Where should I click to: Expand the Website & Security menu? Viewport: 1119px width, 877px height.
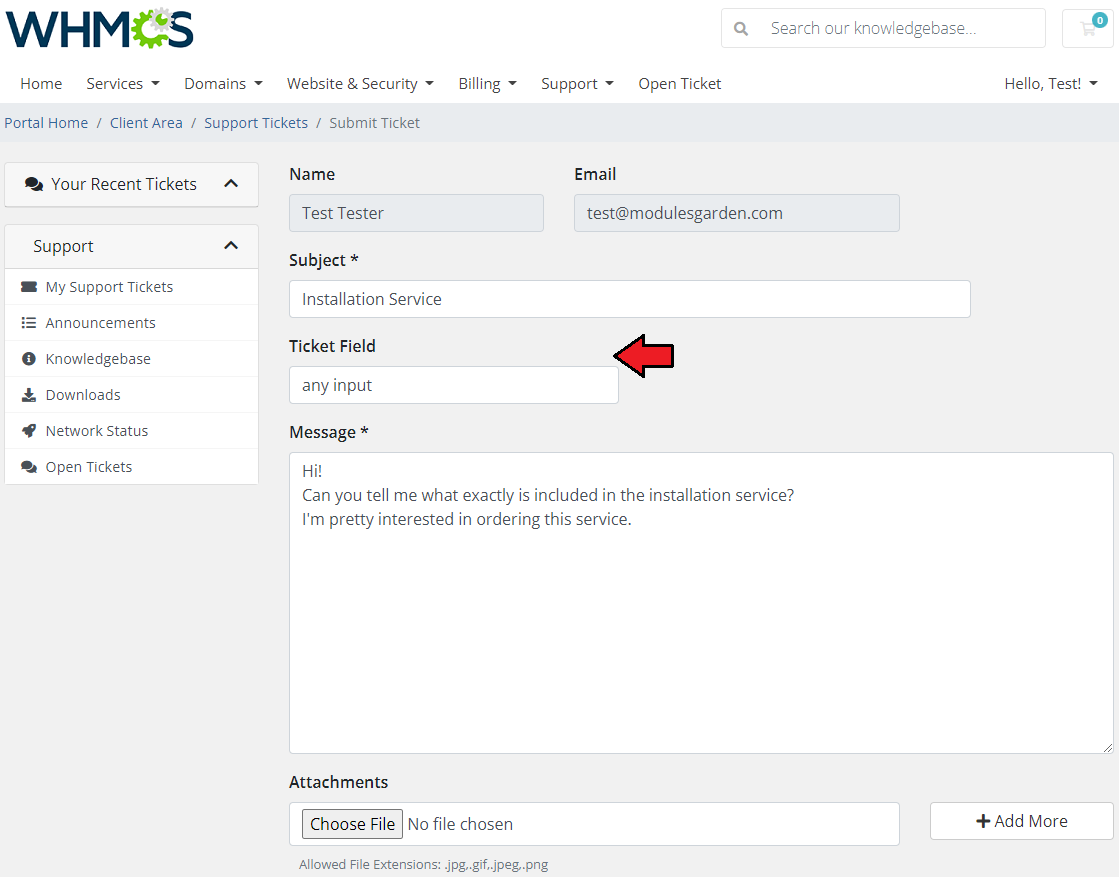[x=360, y=83]
